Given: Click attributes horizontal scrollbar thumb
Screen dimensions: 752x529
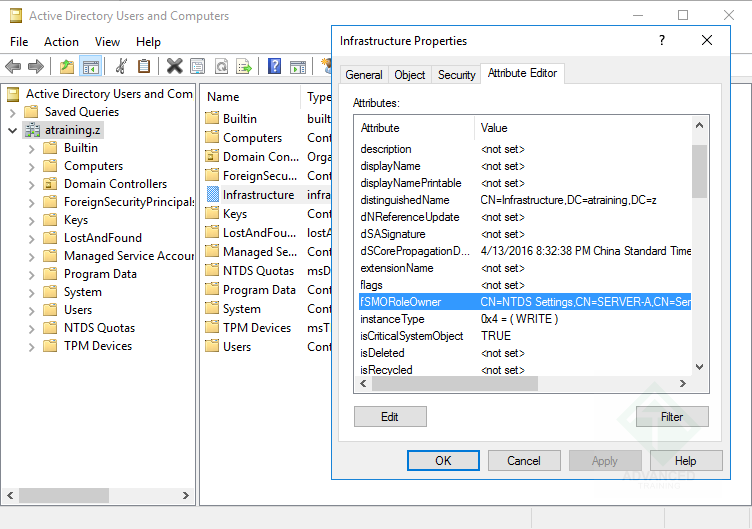Looking at the screenshot, I should (455, 383).
